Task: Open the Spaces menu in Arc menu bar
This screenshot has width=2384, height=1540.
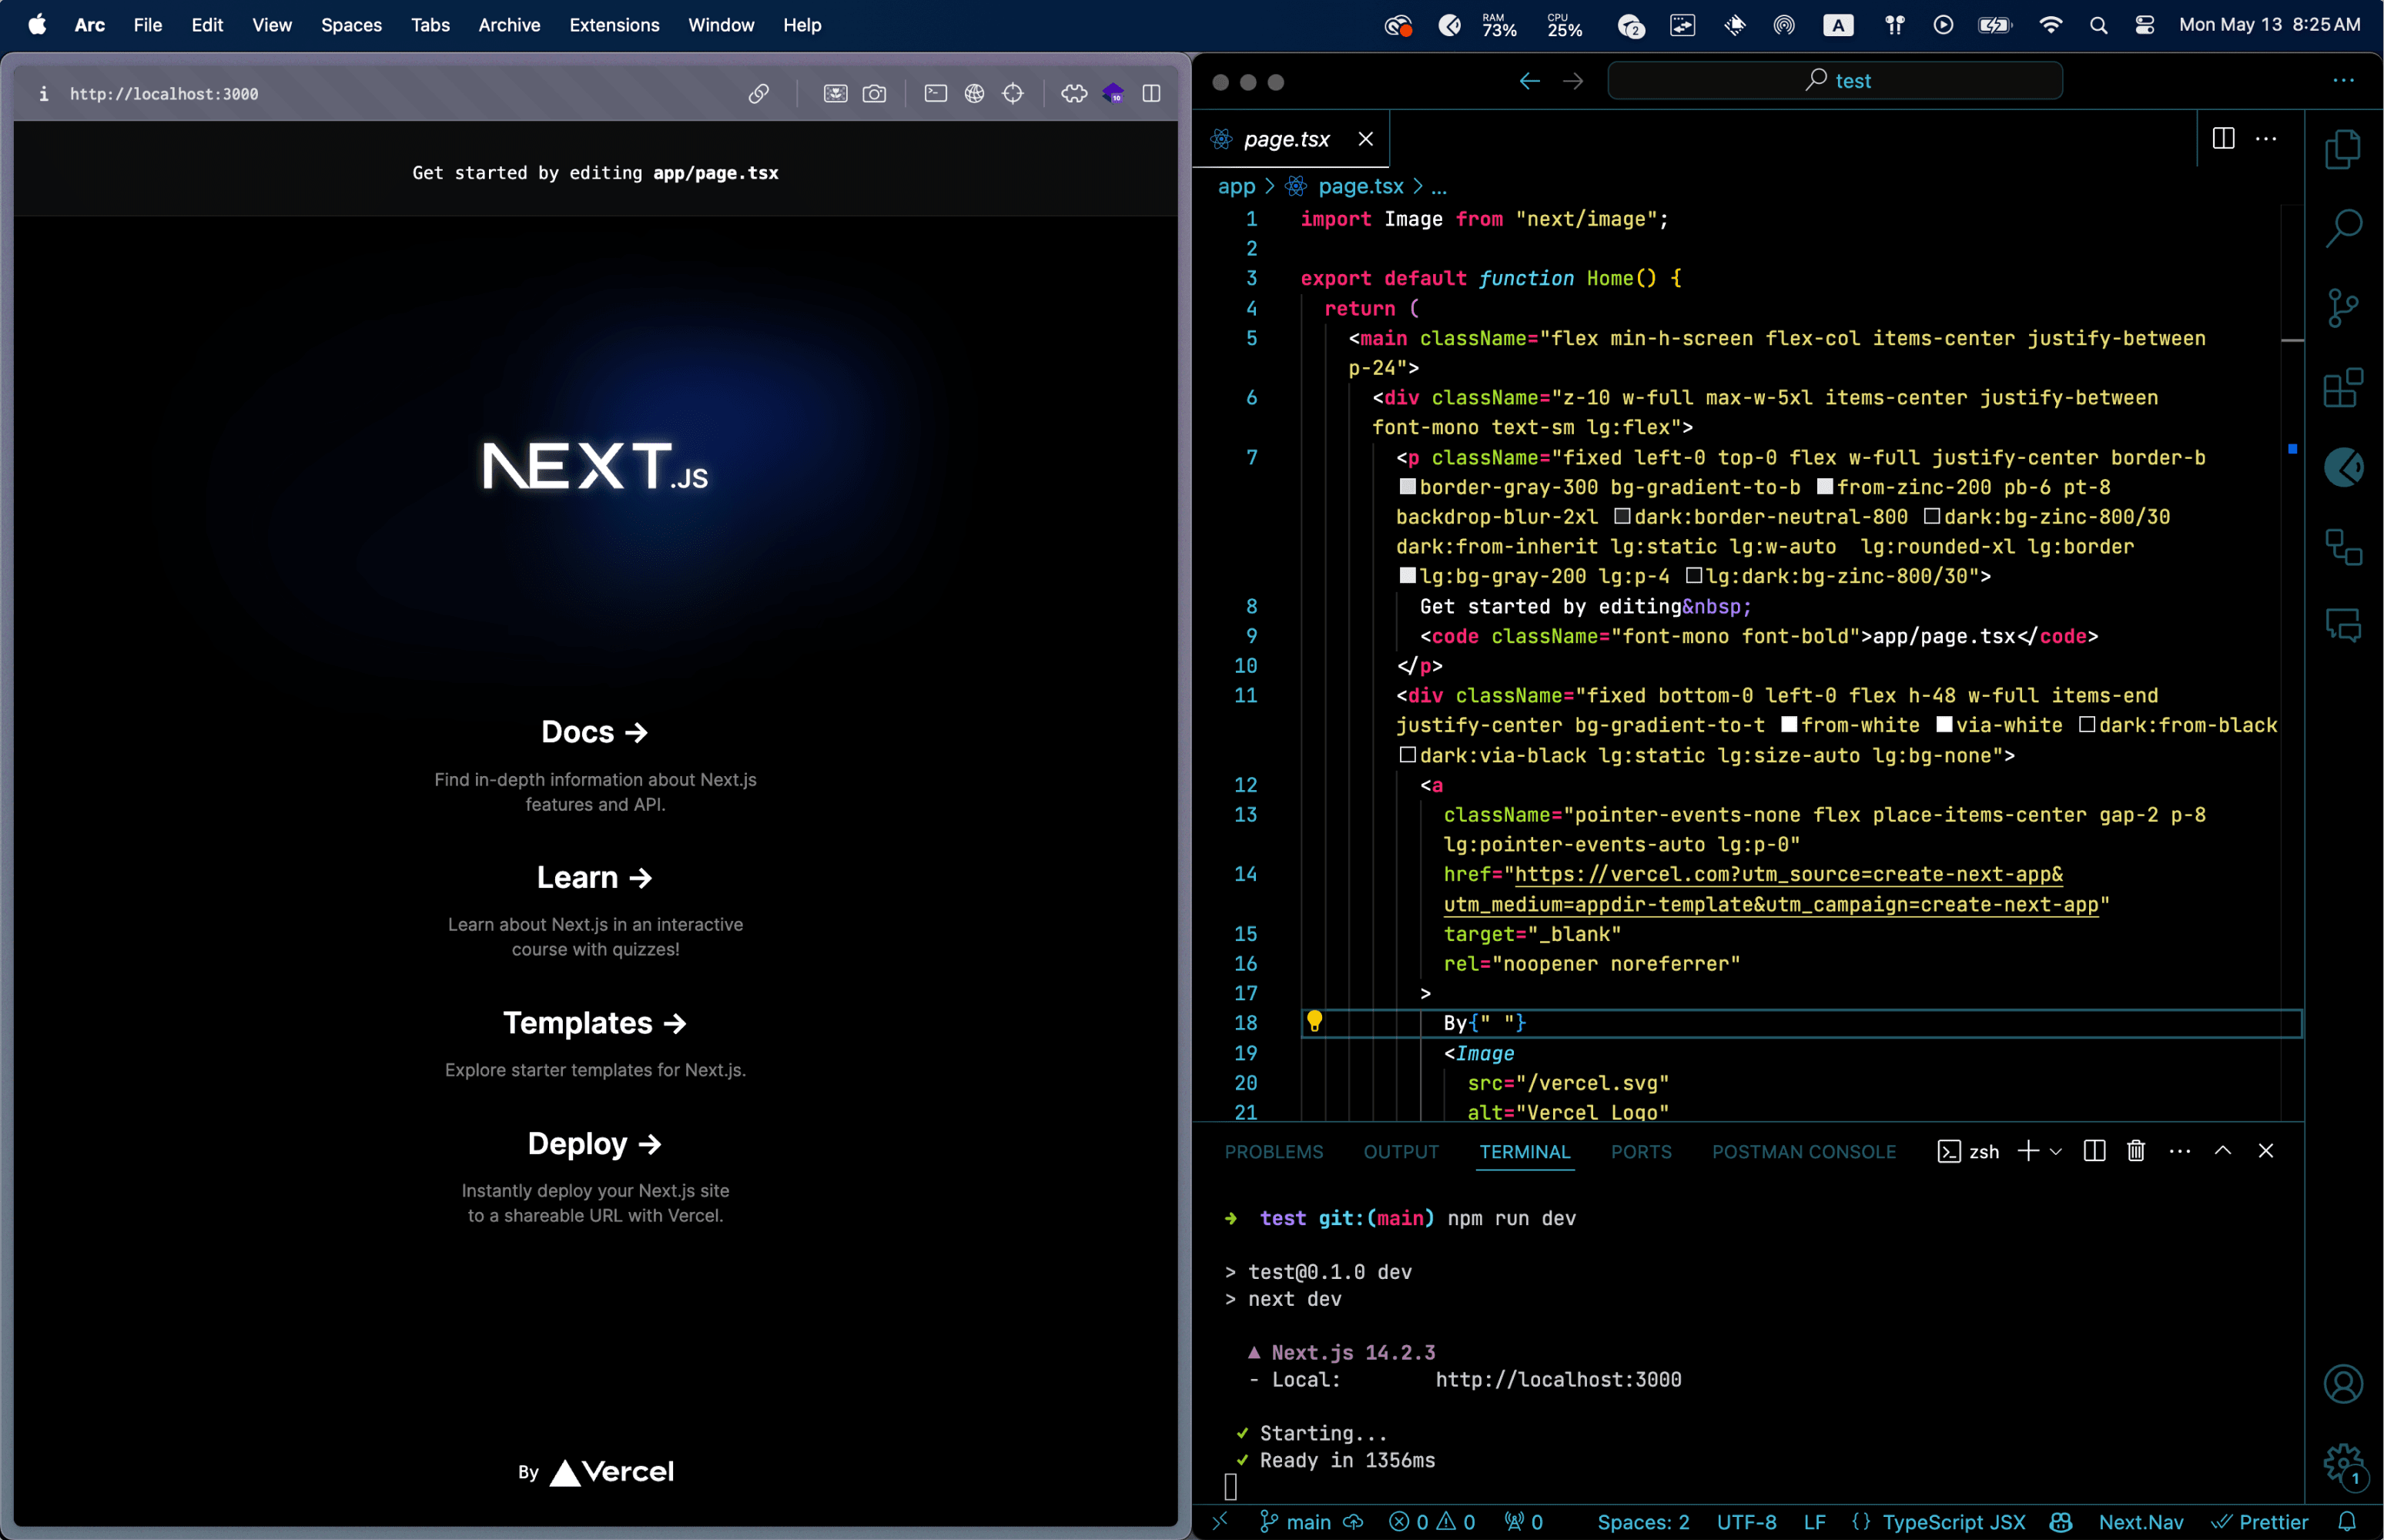Action: pyautogui.click(x=351, y=25)
